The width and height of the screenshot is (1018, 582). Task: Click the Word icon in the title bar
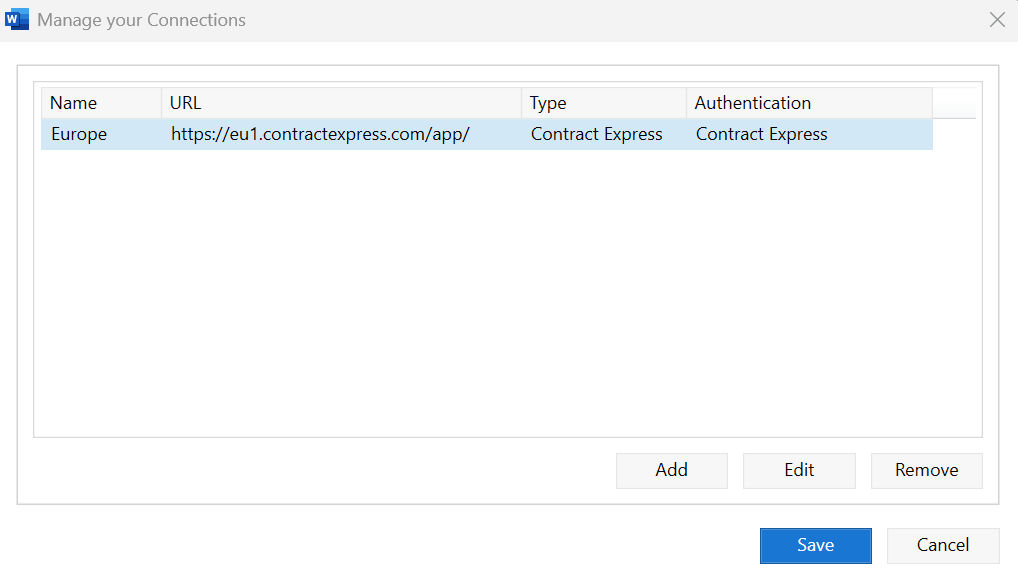(17, 19)
